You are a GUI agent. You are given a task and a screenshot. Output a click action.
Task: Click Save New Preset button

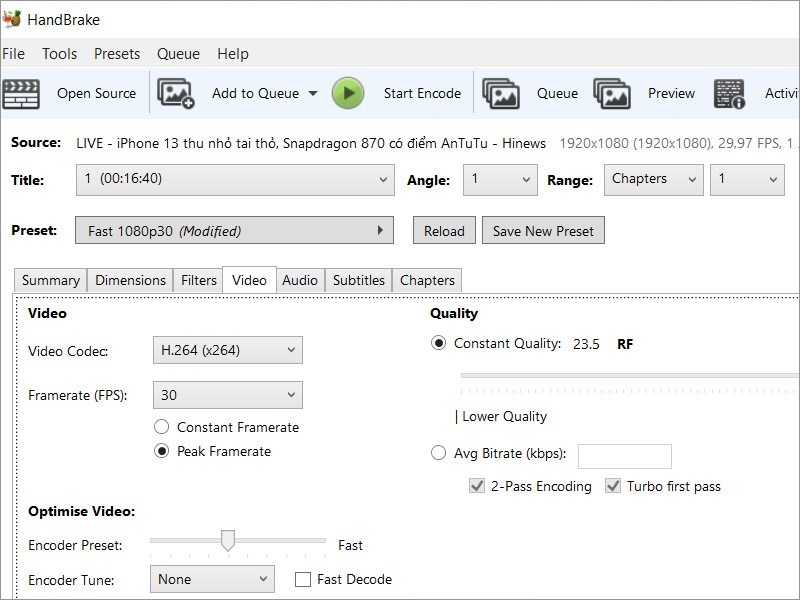coord(543,230)
